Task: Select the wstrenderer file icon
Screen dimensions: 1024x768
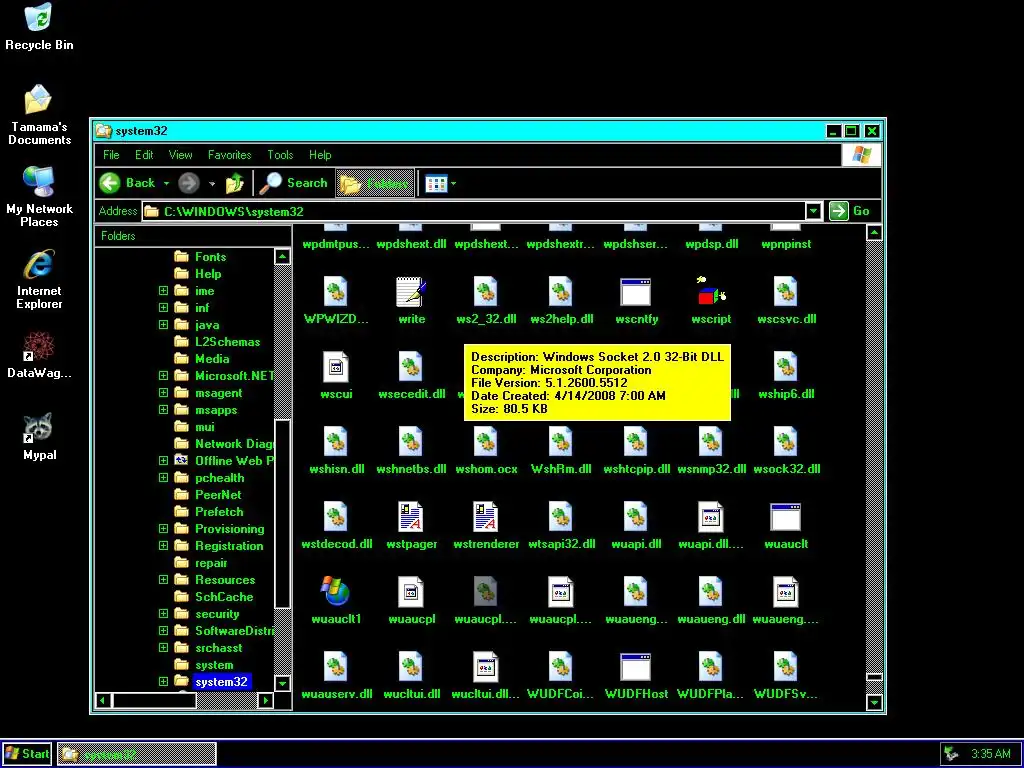Action: [486, 517]
